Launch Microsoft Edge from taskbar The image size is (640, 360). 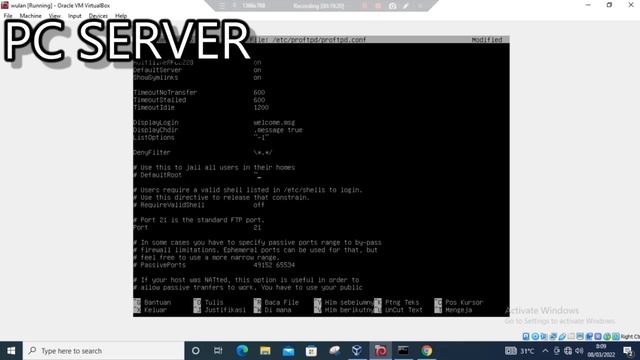242,351
